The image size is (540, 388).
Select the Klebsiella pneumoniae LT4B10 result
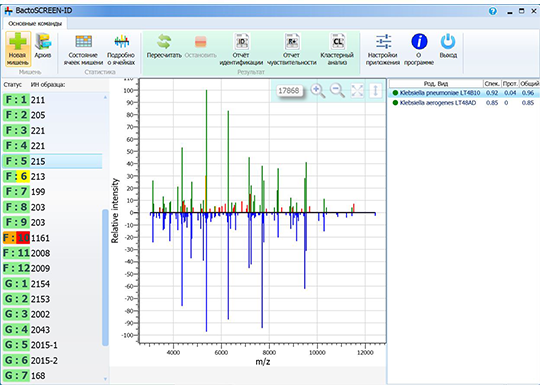[464, 93]
